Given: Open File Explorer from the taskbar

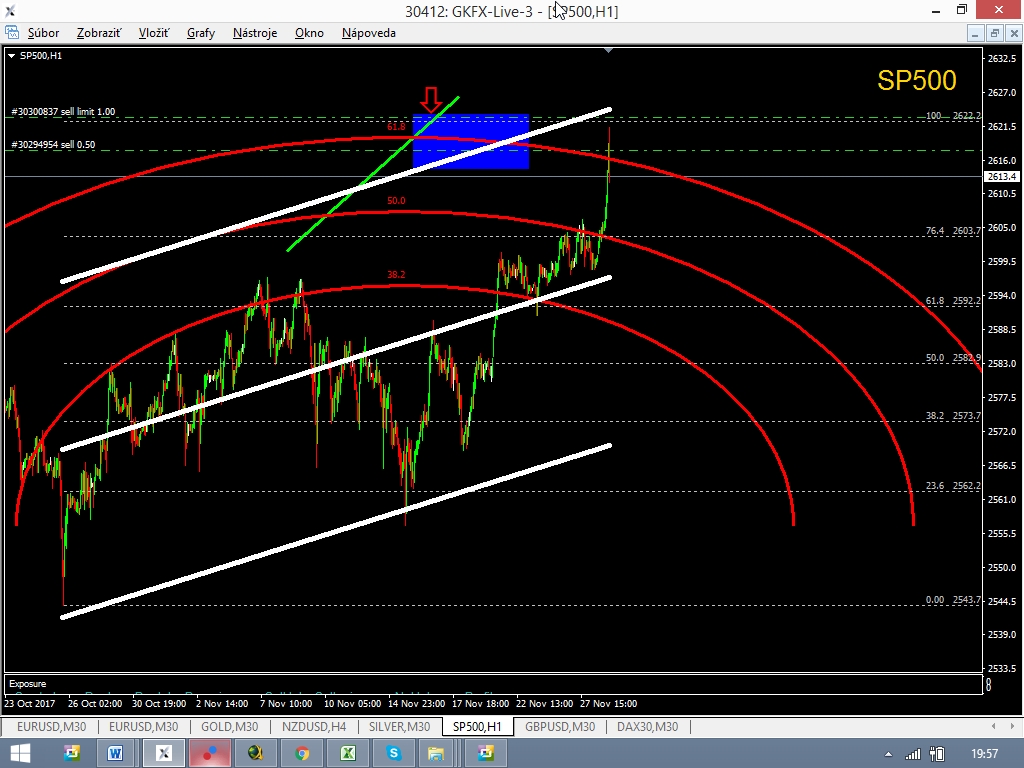Looking at the screenshot, I should [x=436, y=754].
